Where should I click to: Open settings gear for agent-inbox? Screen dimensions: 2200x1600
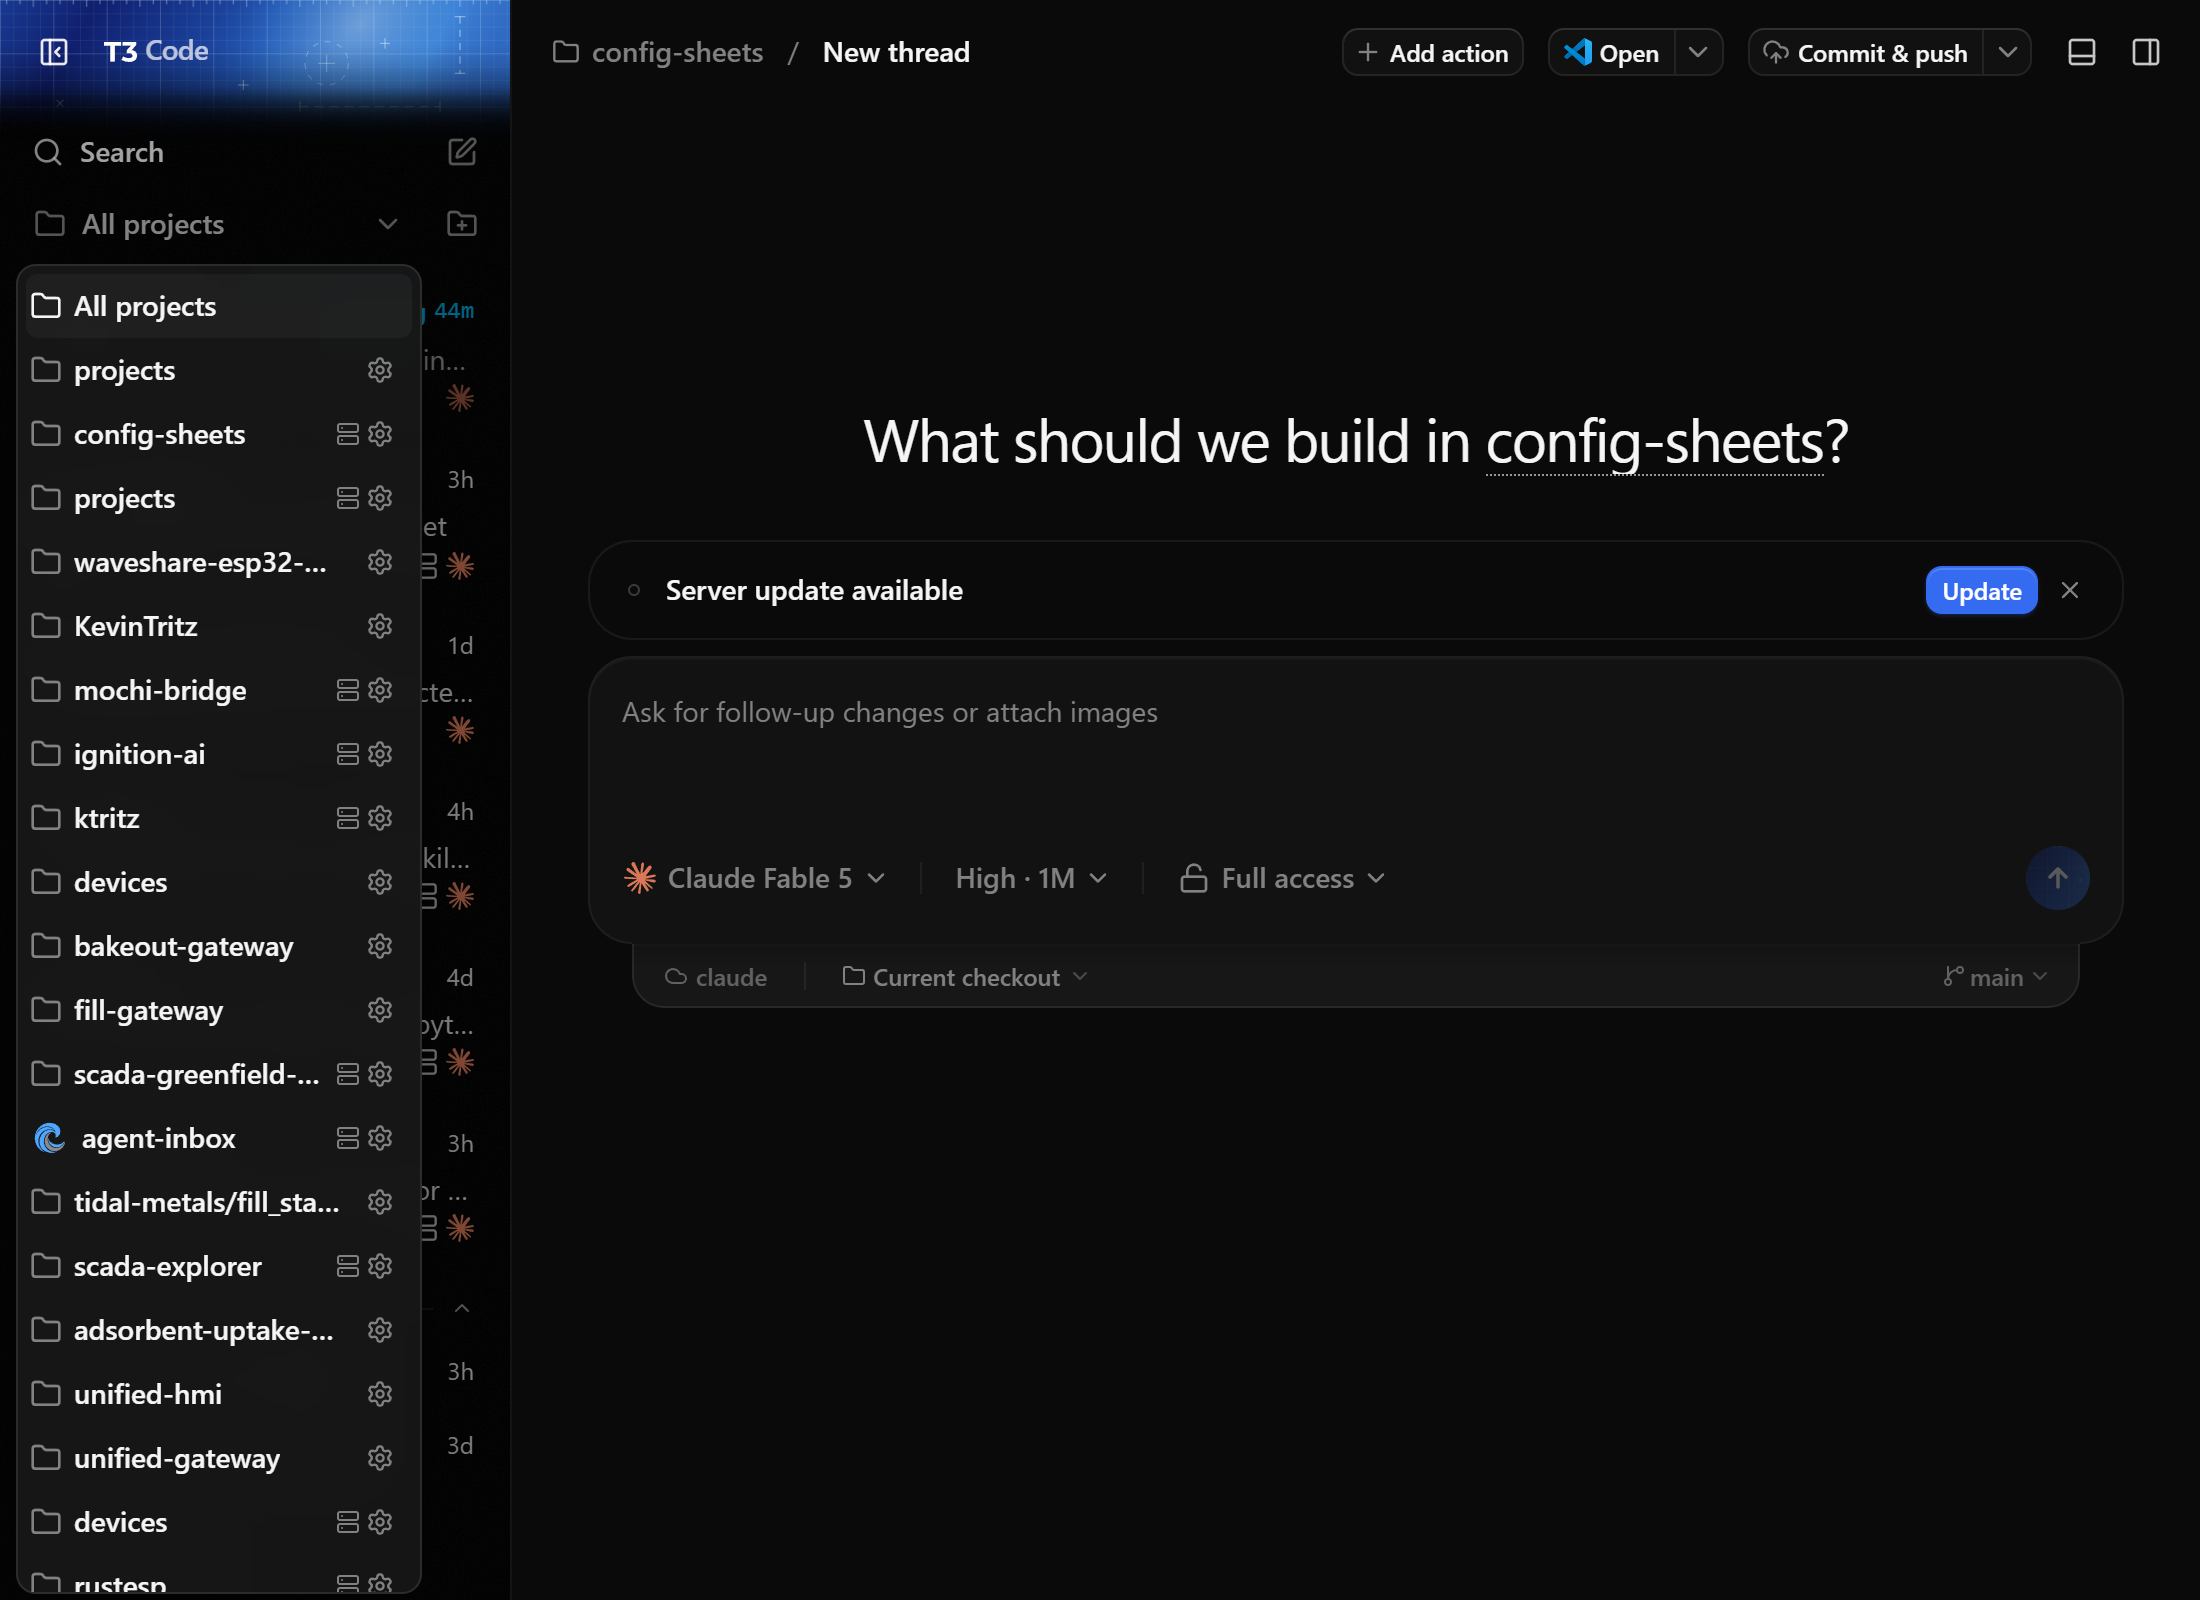(380, 1138)
